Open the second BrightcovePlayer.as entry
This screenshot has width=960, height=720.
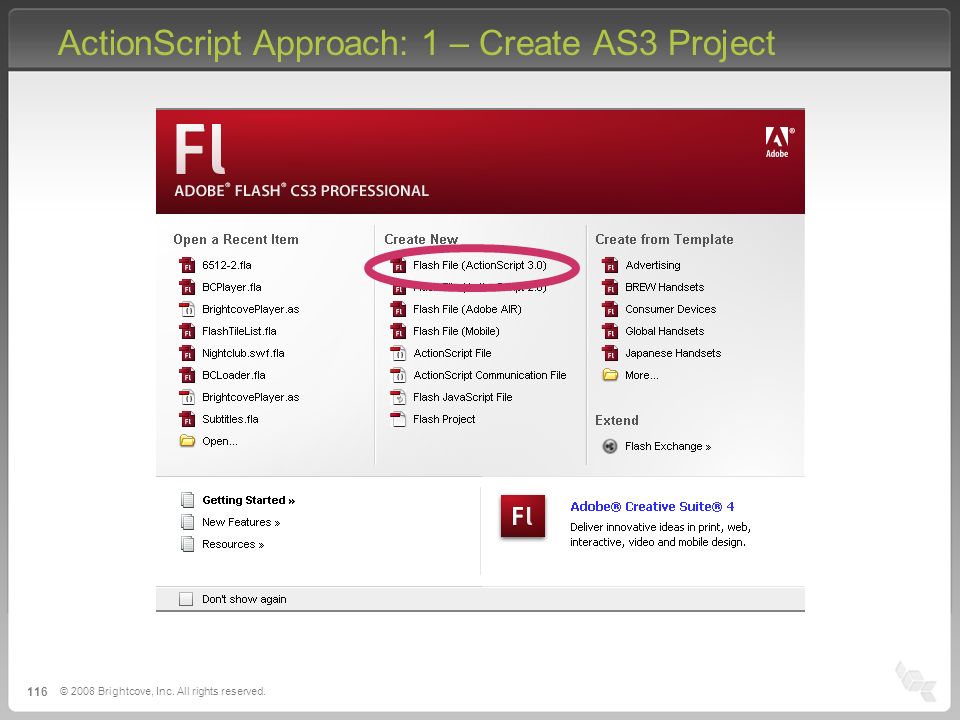pos(250,397)
